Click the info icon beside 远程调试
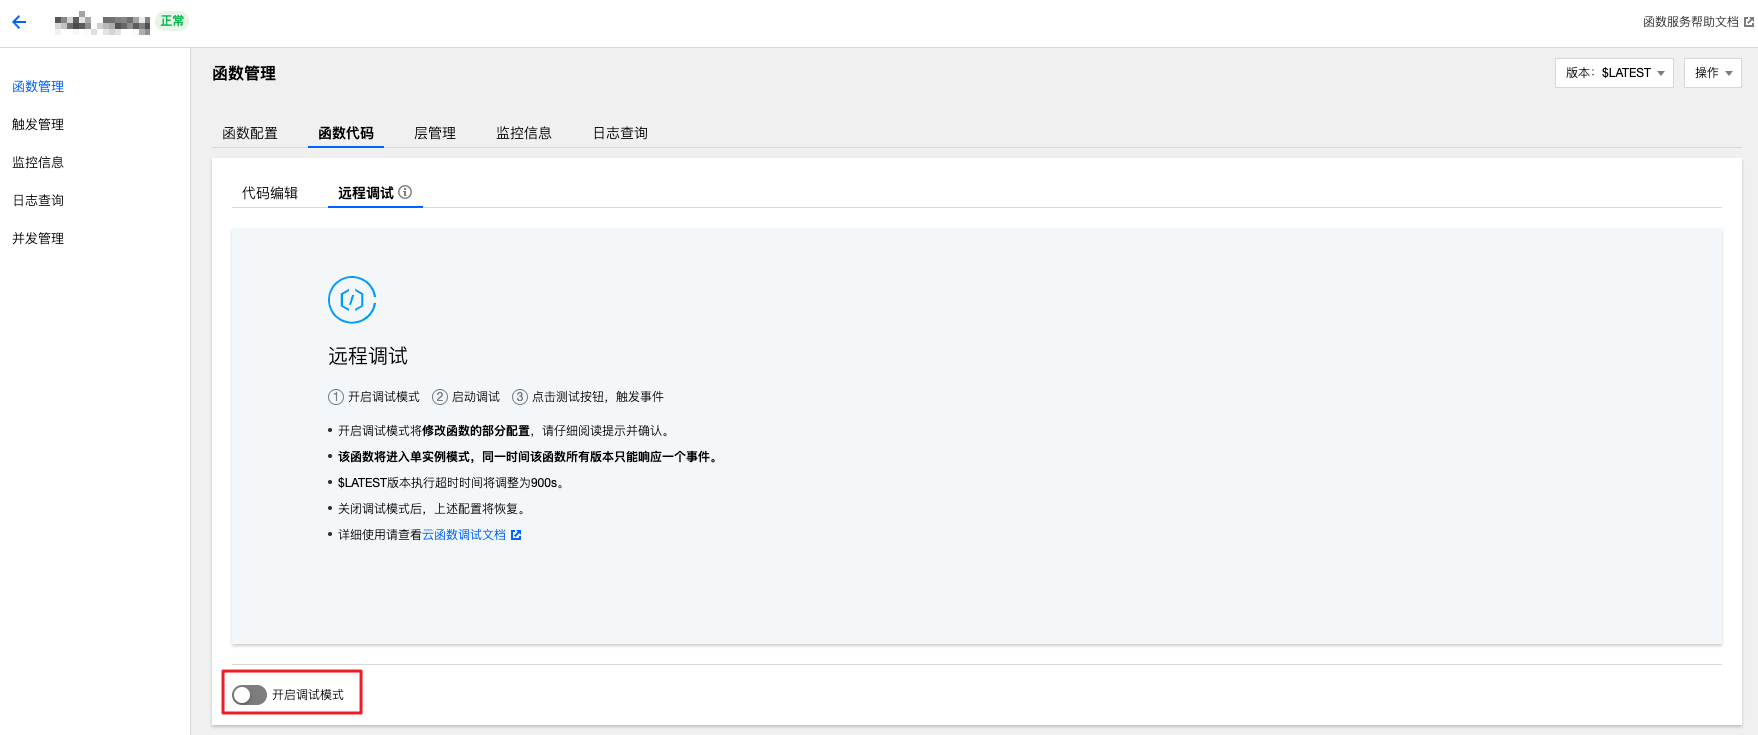Screen dimensions: 1758x735 [405, 192]
